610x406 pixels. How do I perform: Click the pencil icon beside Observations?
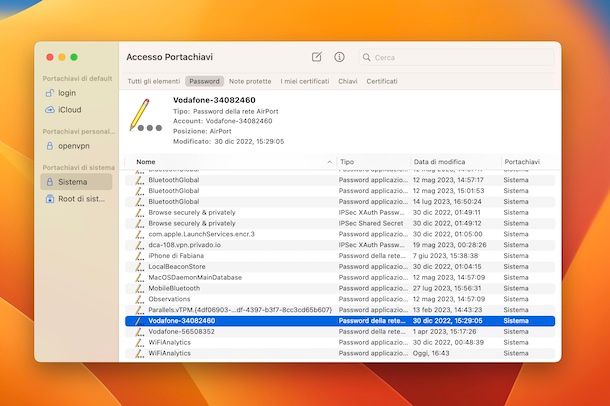139,299
